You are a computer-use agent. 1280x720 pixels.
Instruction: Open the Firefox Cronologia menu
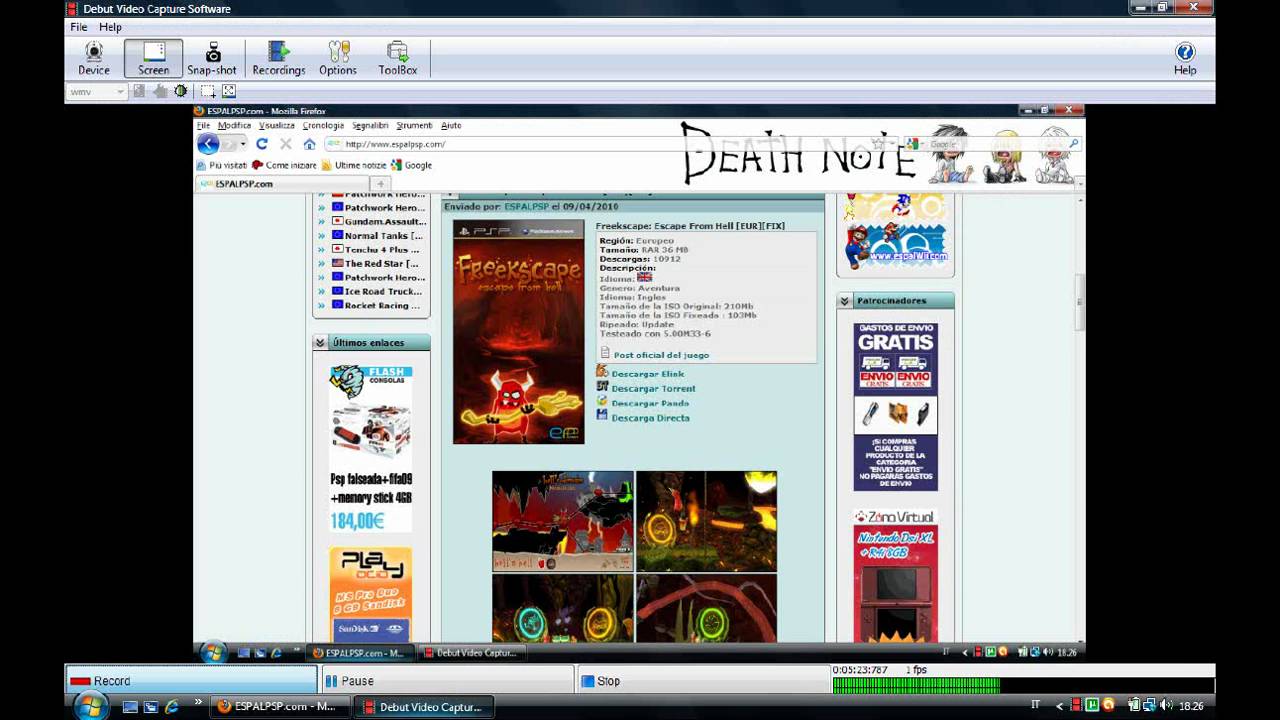[x=323, y=125]
